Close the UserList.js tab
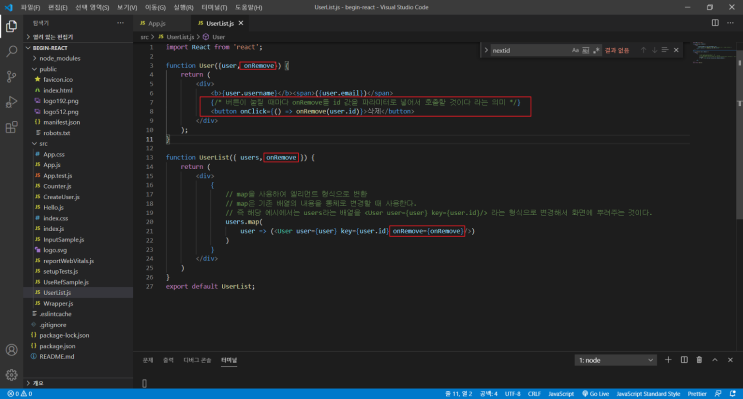The height and width of the screenshot is (399, 743). [241, 23]
